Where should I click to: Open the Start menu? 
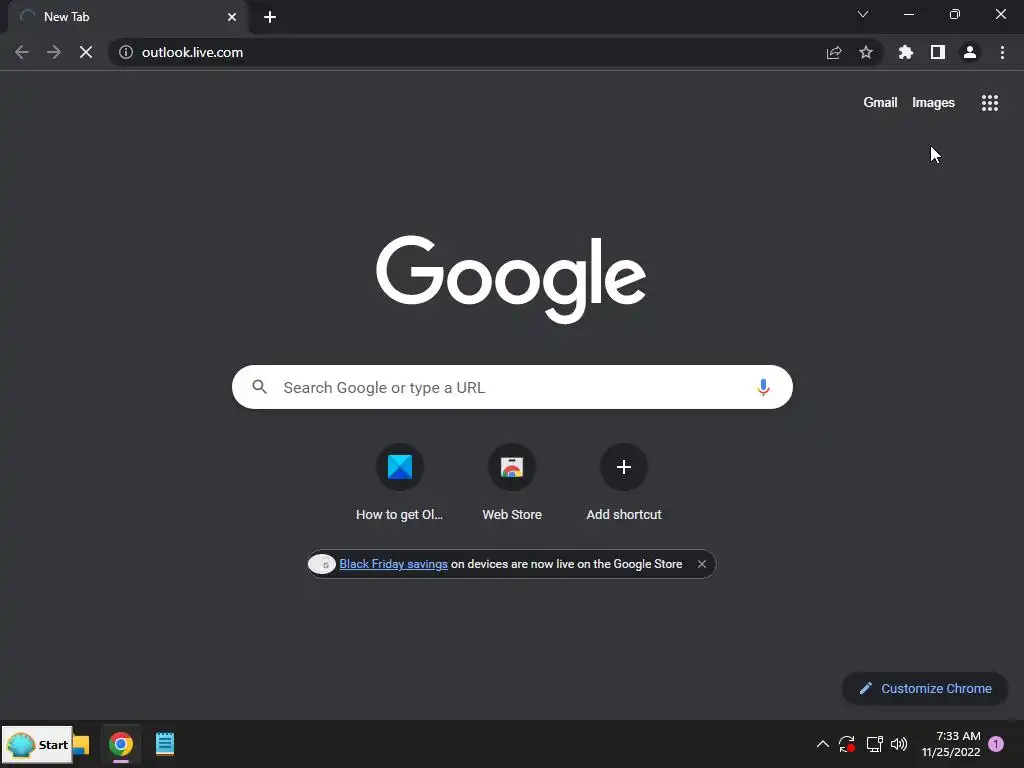pos(37,744)
